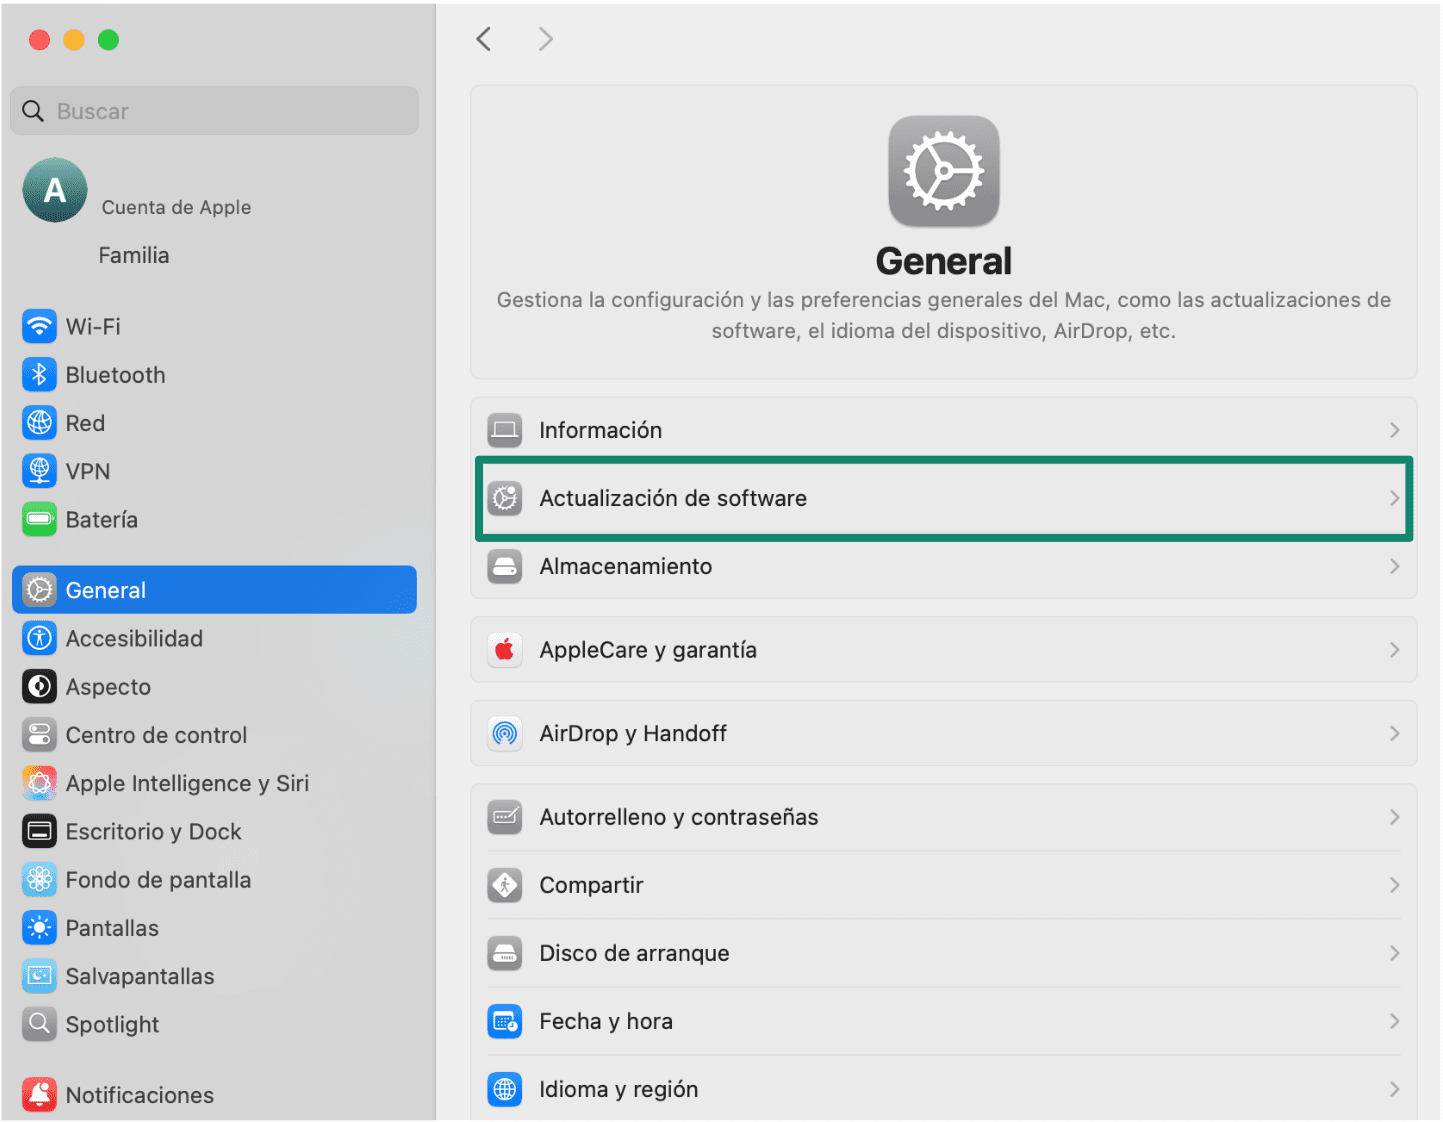
Task: Open AirDrop y Handoff settings
Action: tap(943, 733)
